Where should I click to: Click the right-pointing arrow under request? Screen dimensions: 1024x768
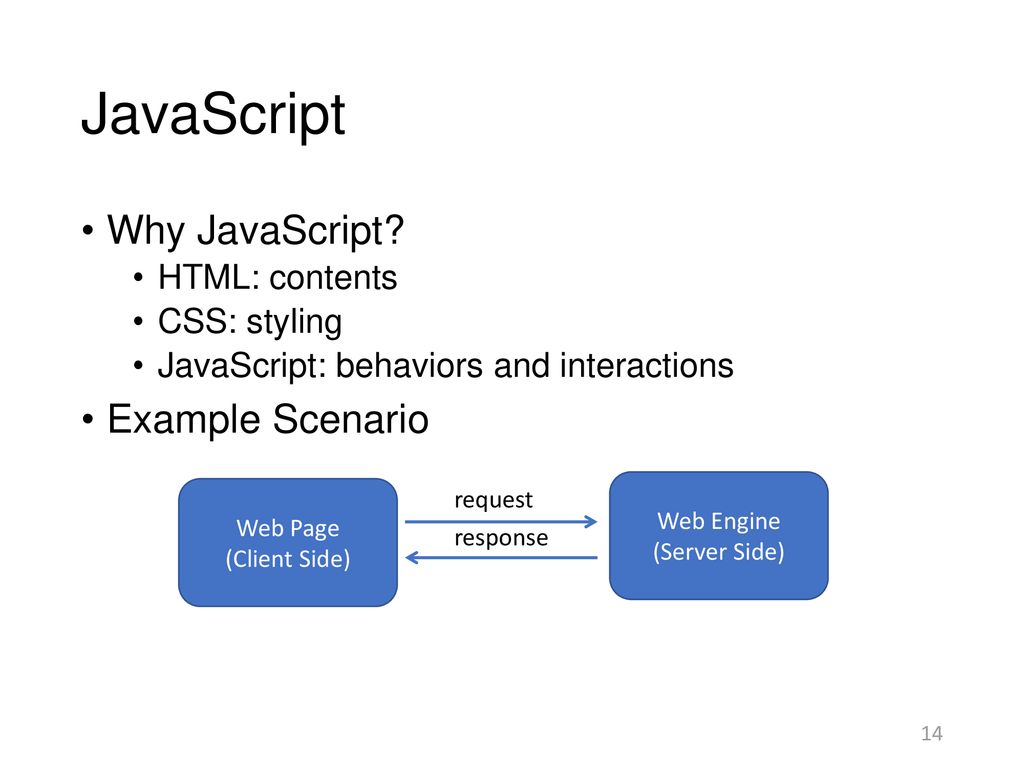tap(501, 521)
